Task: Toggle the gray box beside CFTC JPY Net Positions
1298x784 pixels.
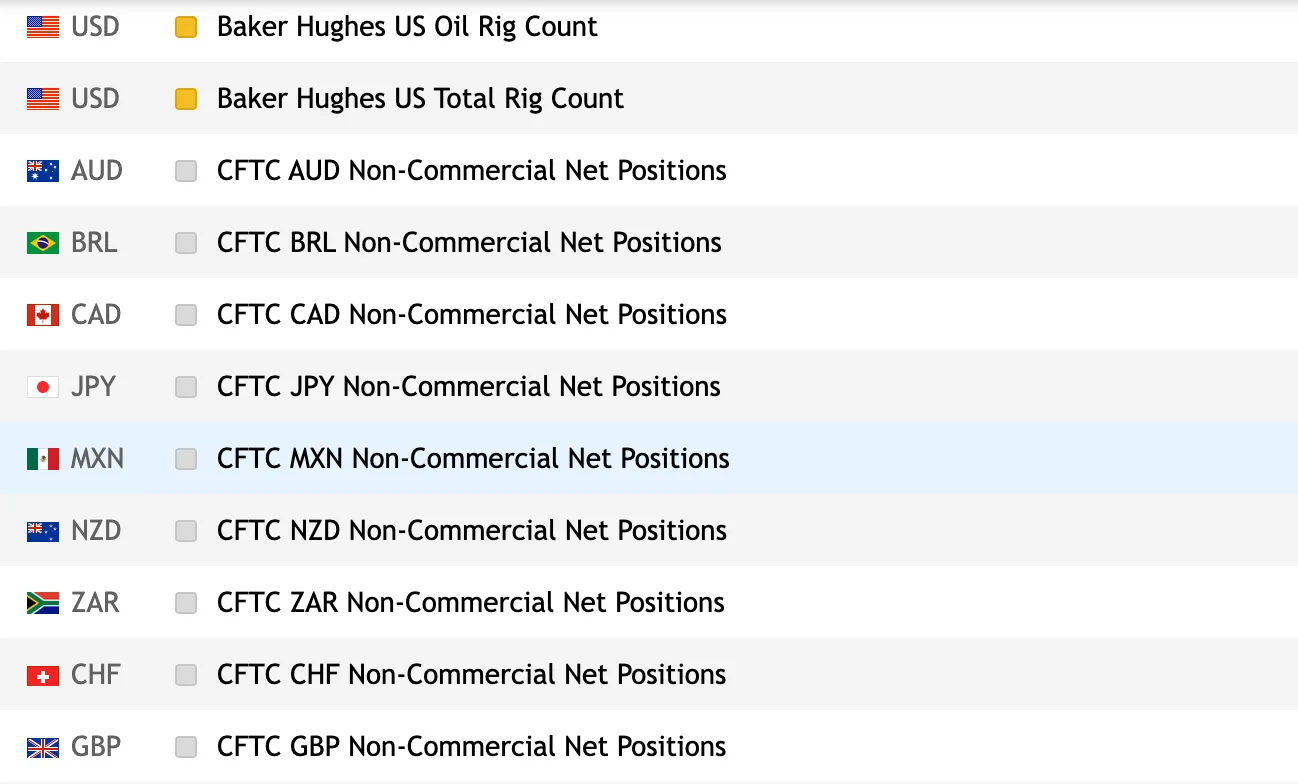Action: tap(186, 387)
